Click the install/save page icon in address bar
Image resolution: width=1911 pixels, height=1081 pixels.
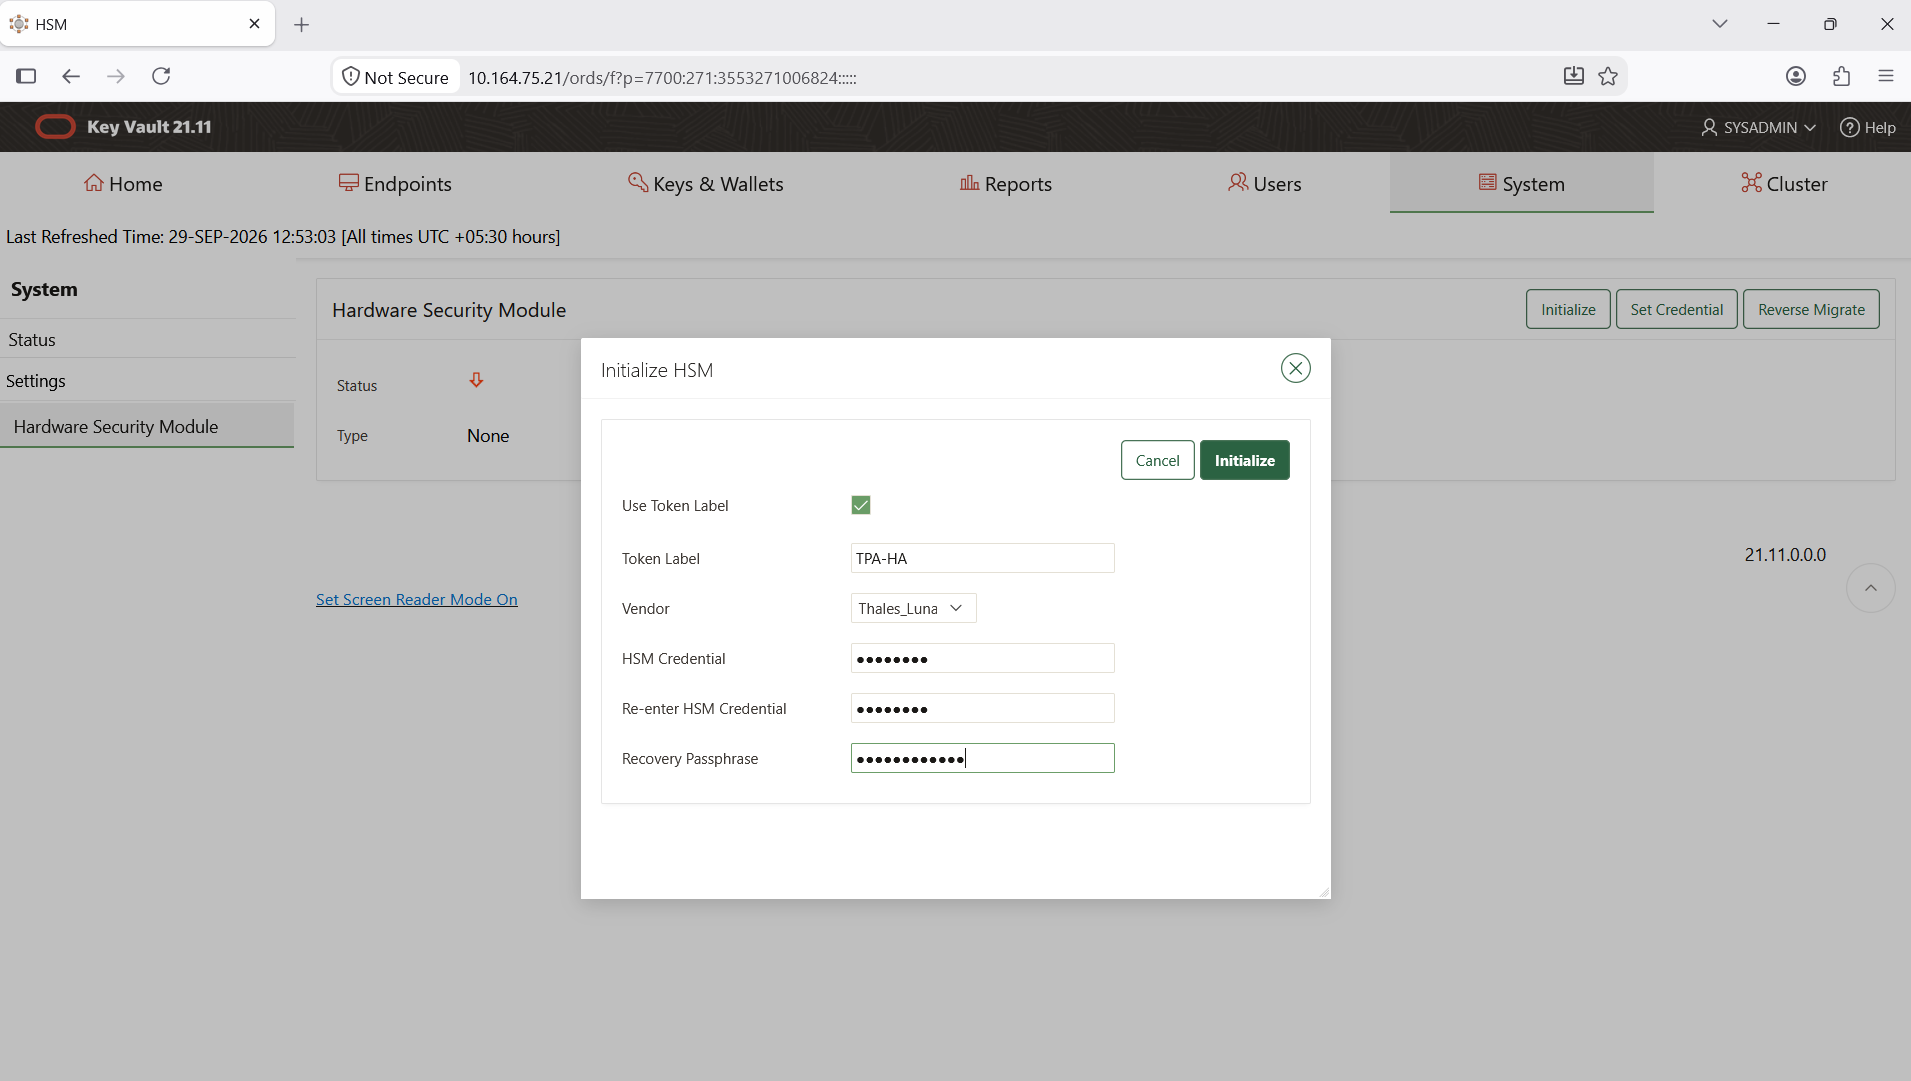point(1573,76)
